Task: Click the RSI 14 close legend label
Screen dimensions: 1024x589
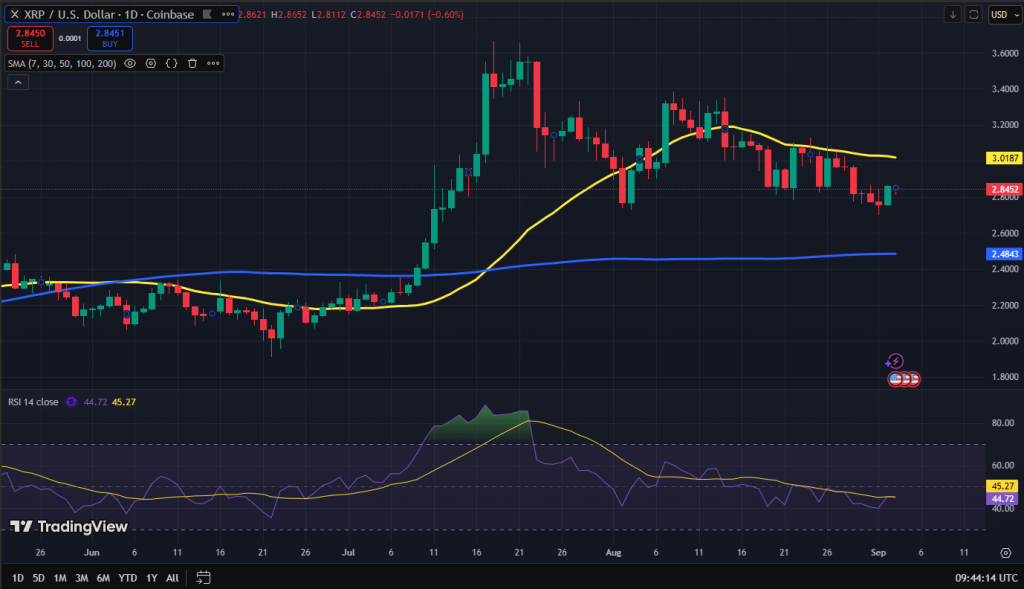Action: click(33, 402)
